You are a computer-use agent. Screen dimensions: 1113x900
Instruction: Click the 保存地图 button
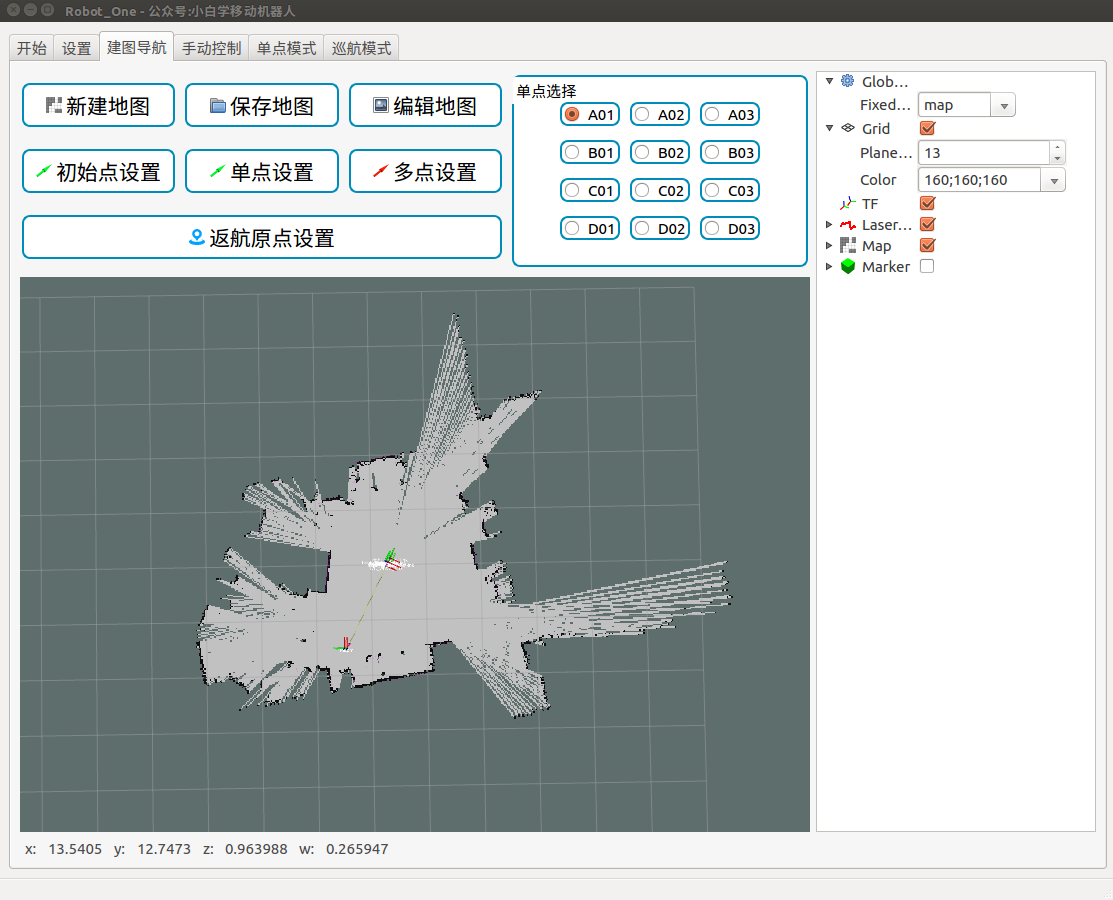[x=262, y=105]
